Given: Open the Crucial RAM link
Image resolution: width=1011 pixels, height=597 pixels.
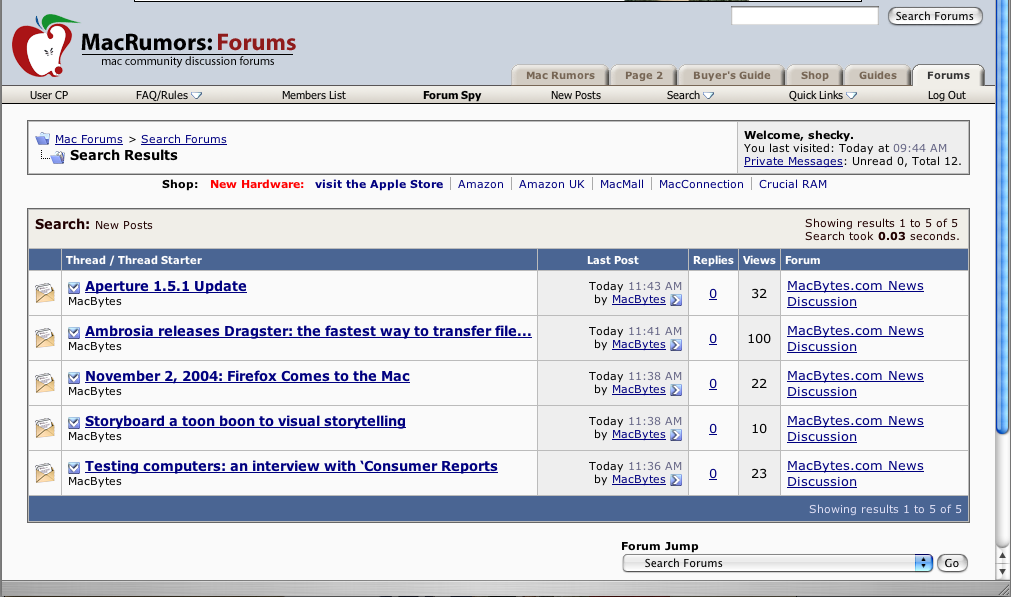Looking at the screenshot, I should 792,184.
